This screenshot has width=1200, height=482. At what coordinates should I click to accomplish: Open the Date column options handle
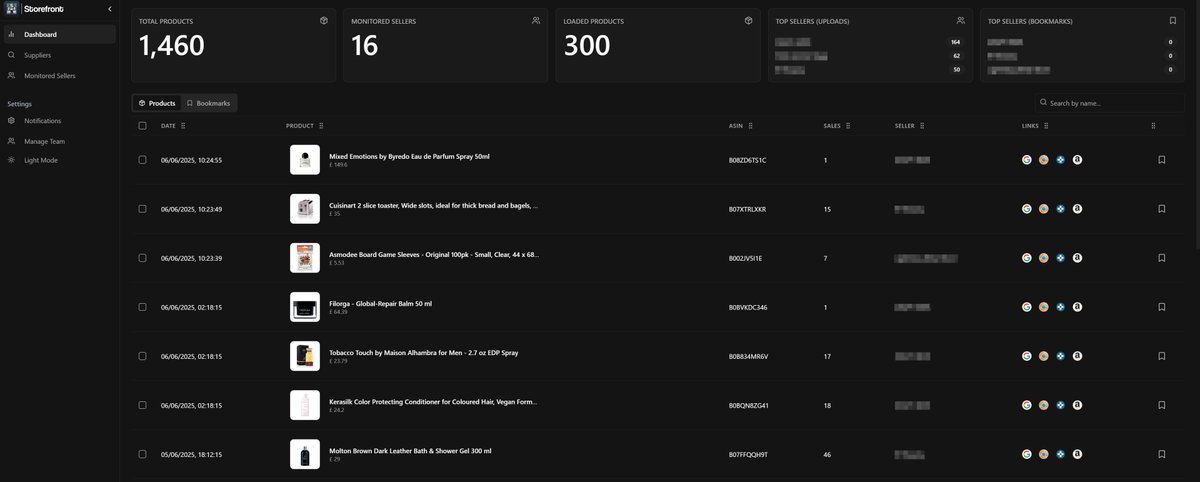183,126
